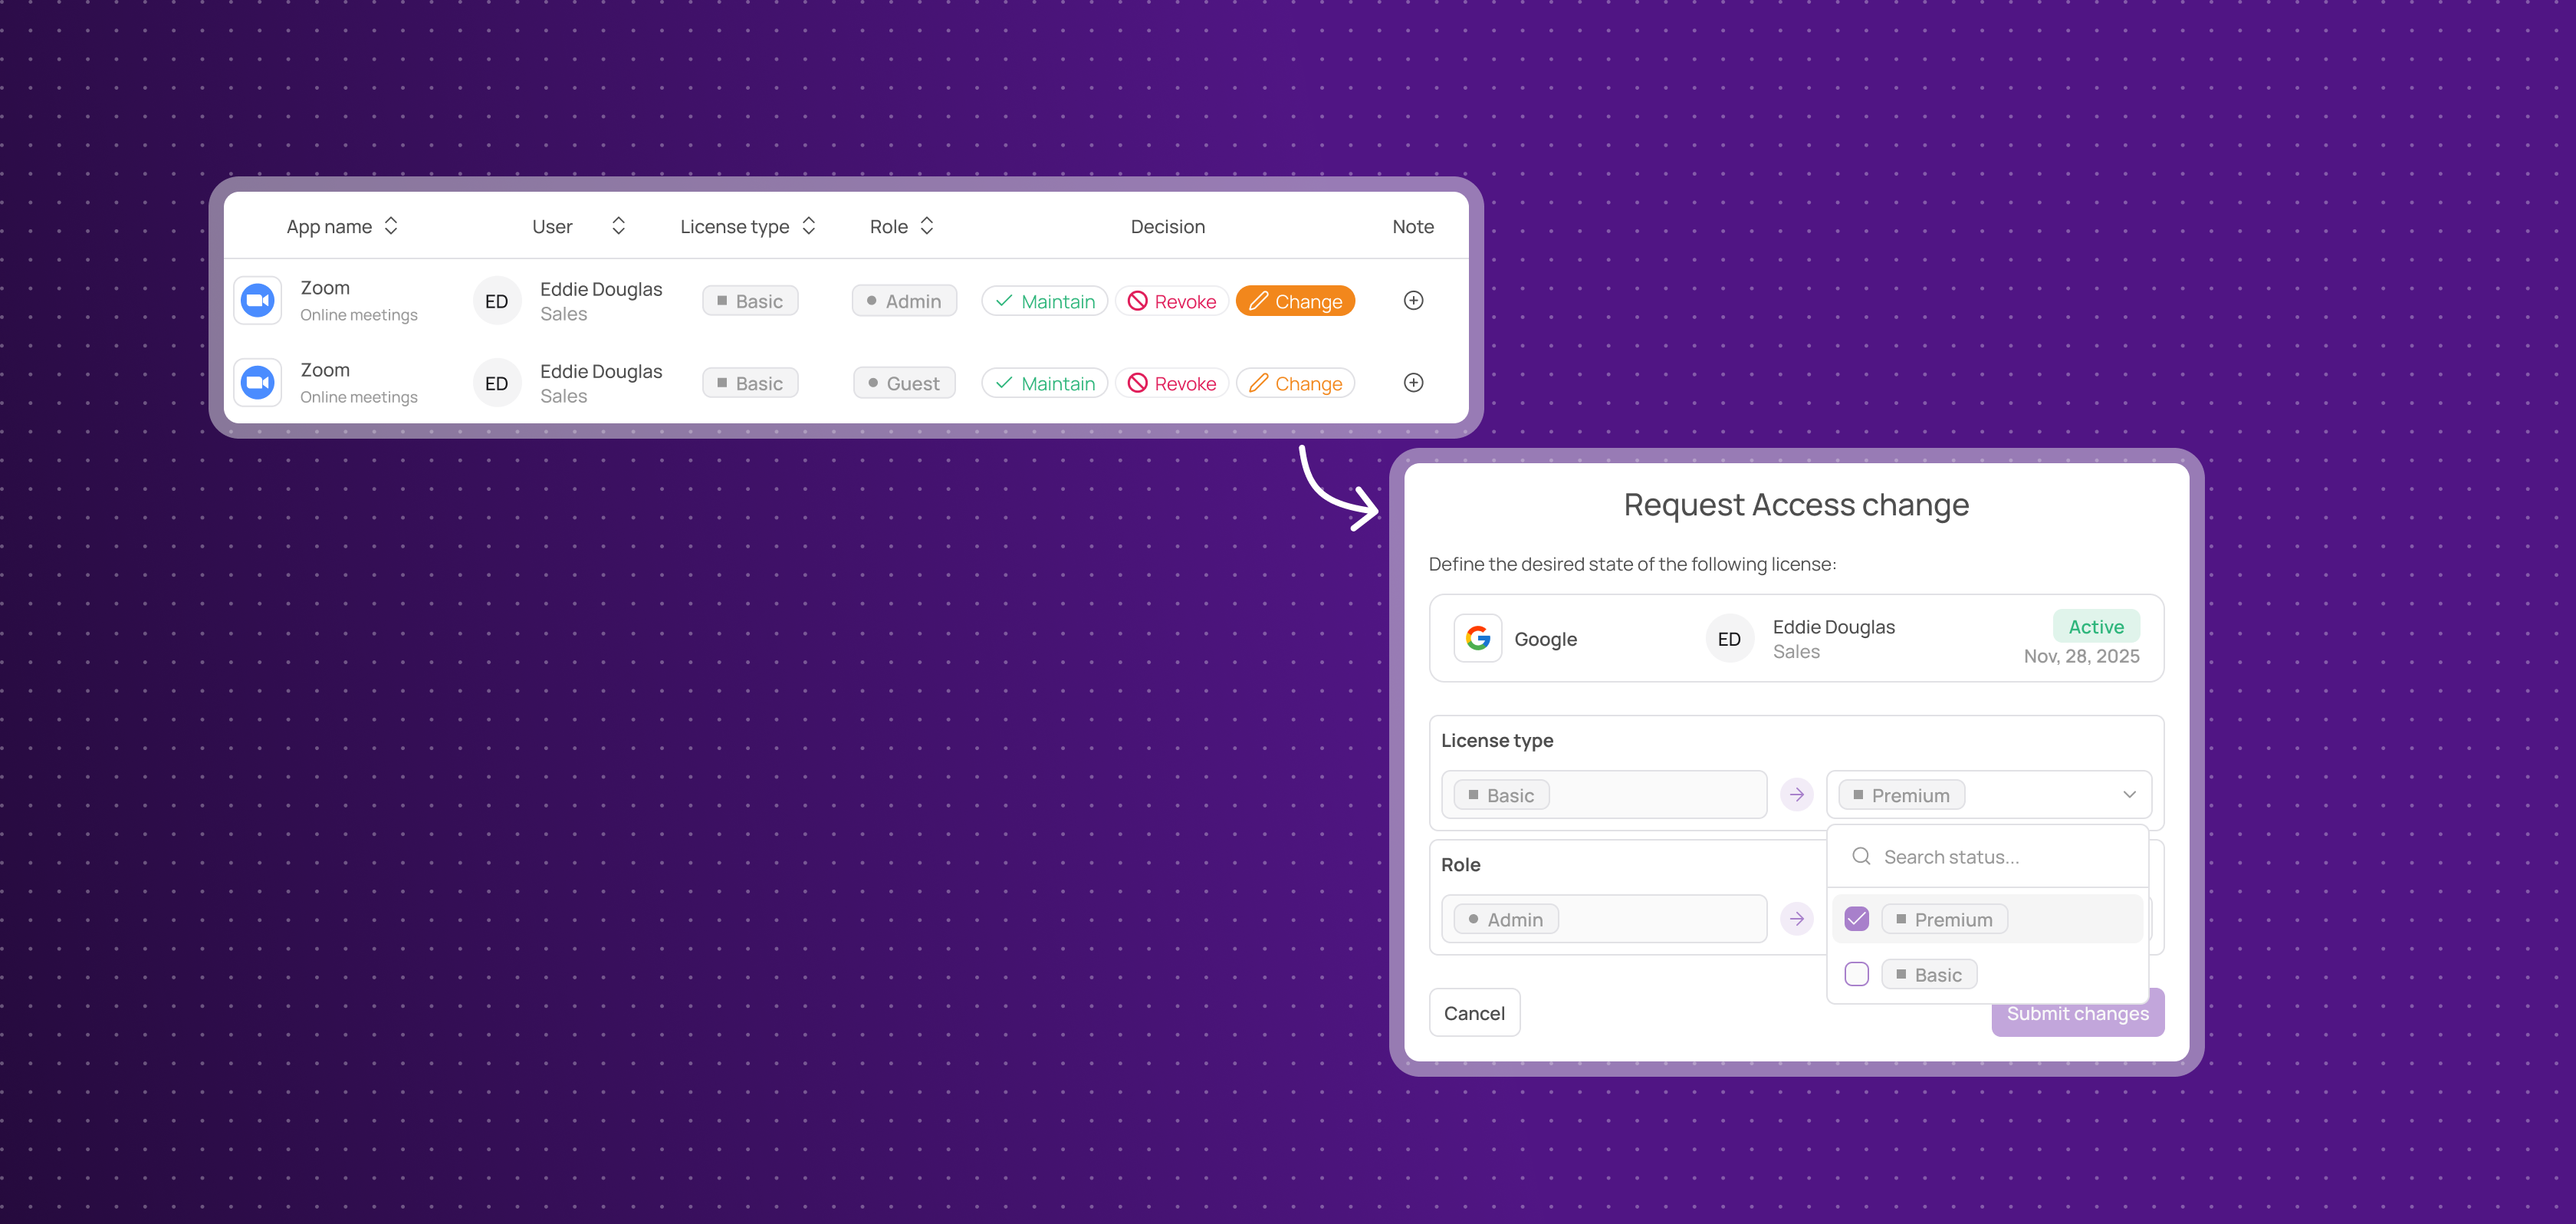Click the Google logo in license card
The height and width of the screenshot is (1224, 2576).
point(1477,638)
